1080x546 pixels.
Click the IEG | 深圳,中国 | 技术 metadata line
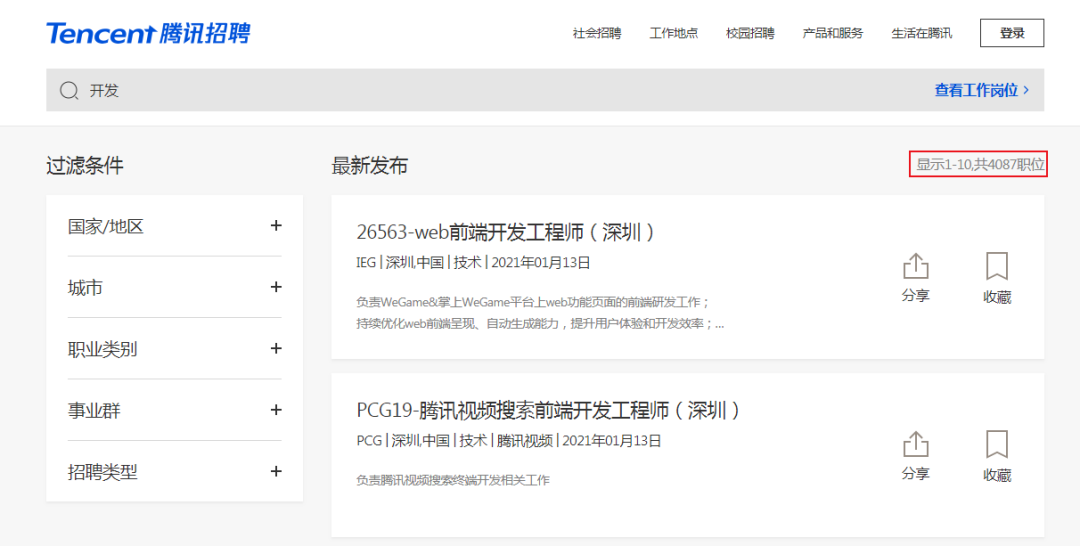(473, 263)
